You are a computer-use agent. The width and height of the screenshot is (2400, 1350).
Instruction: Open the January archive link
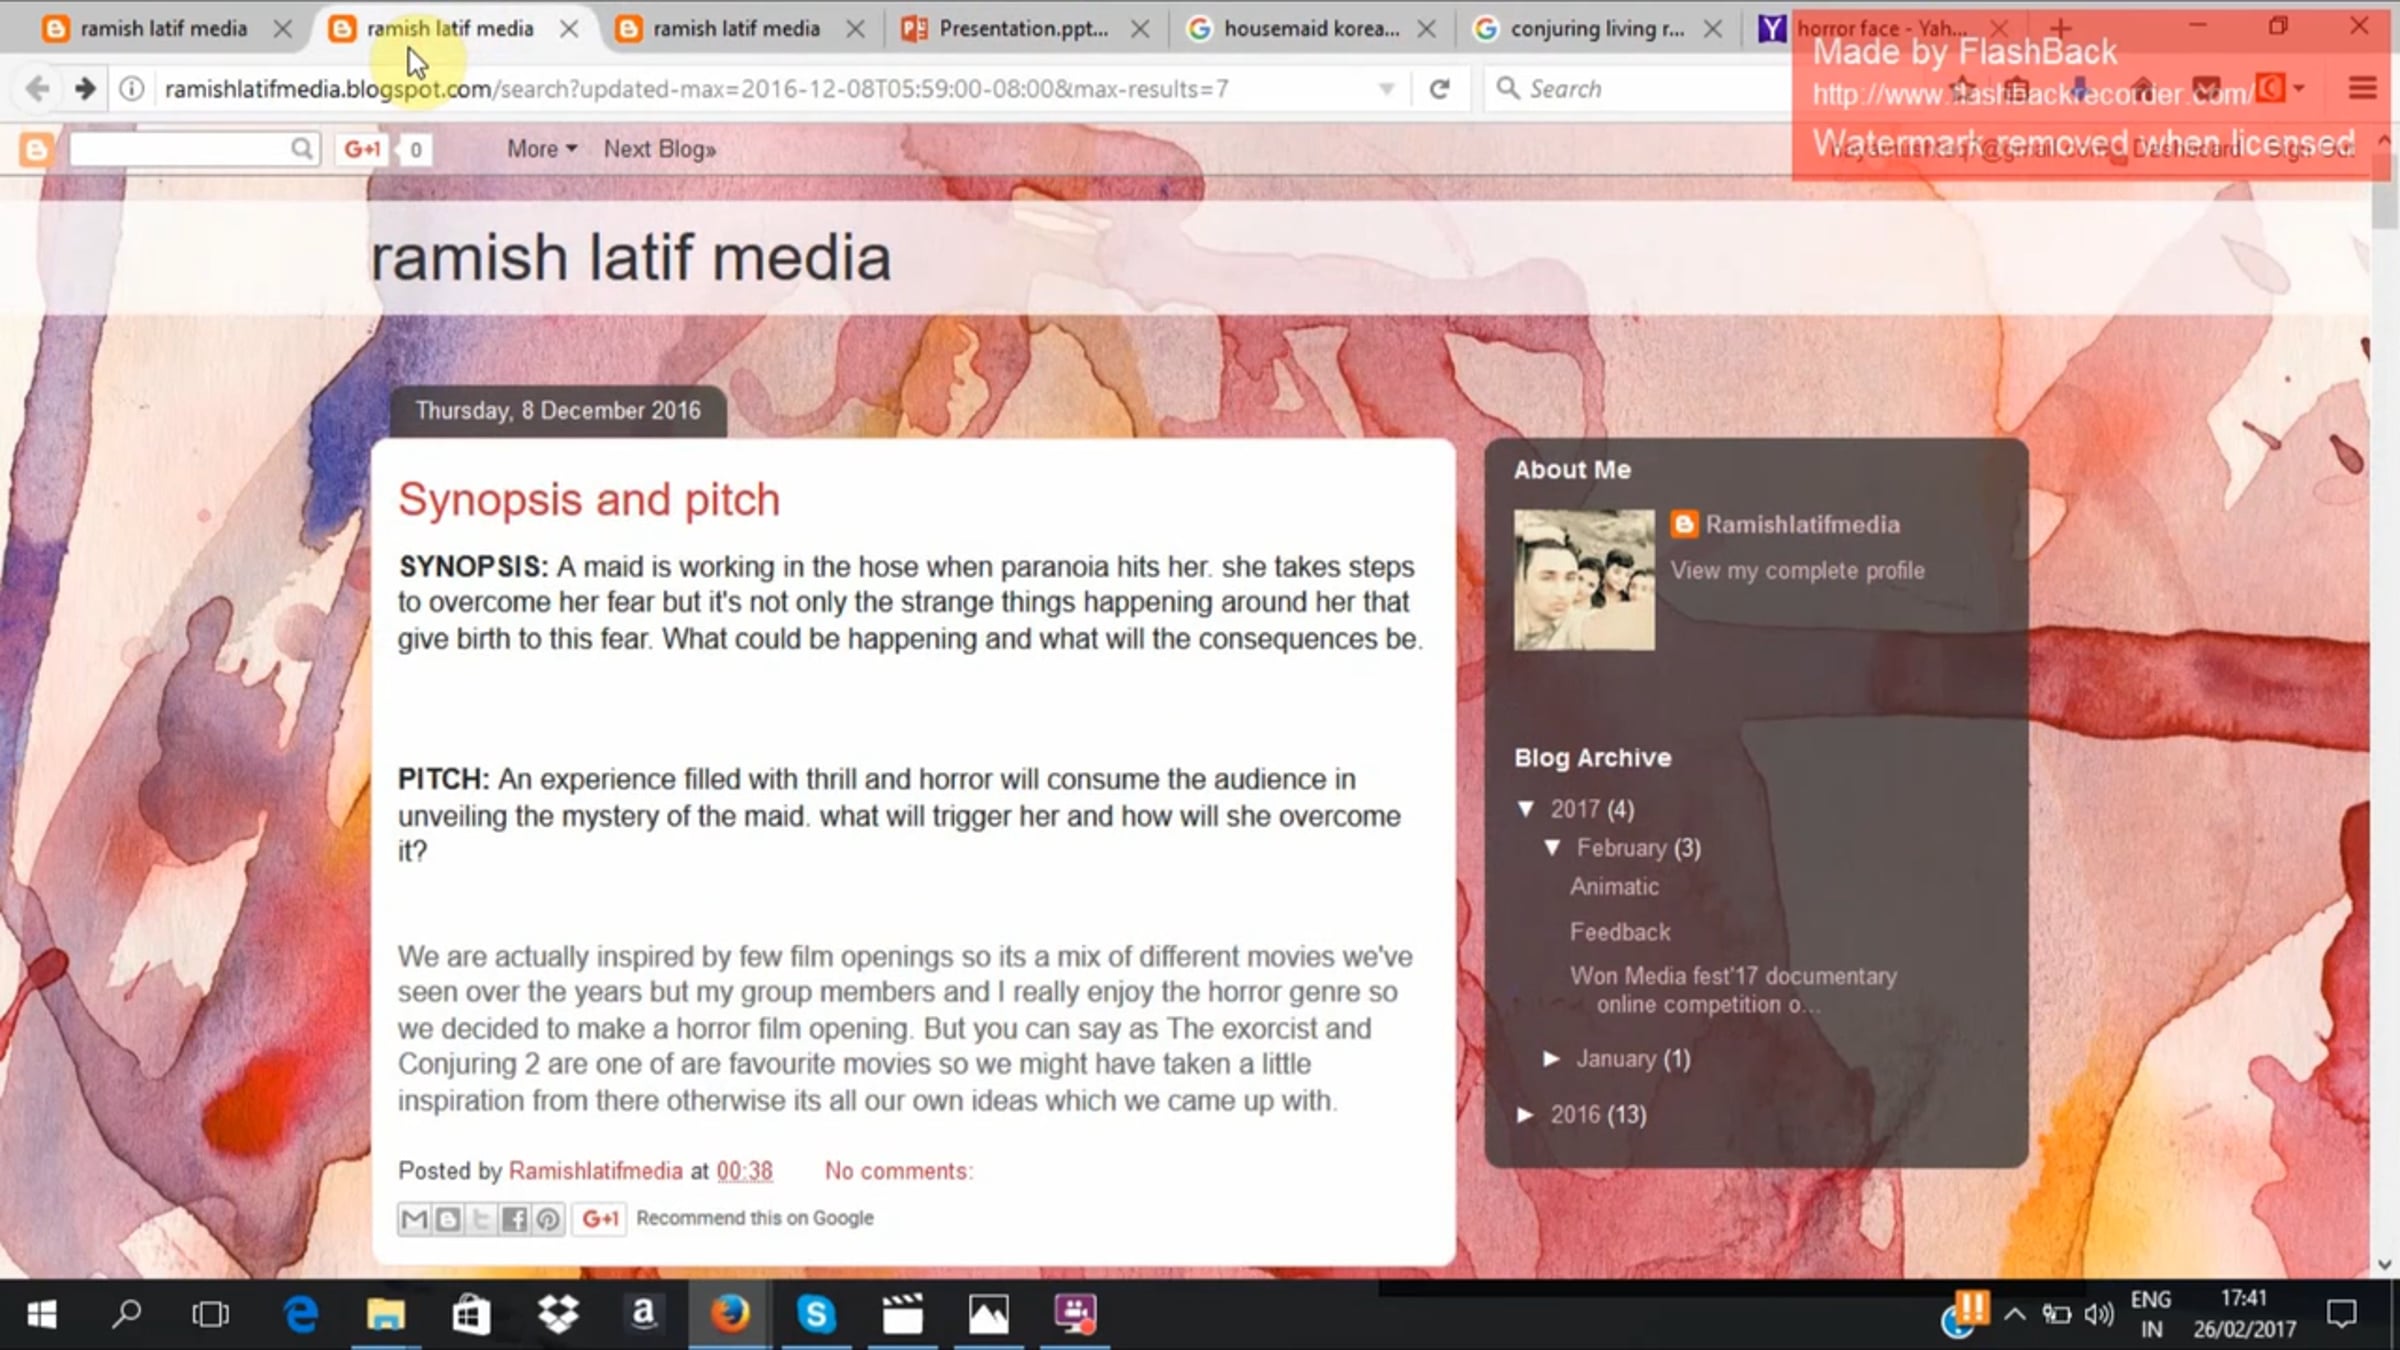[x=1616, y=1058]
